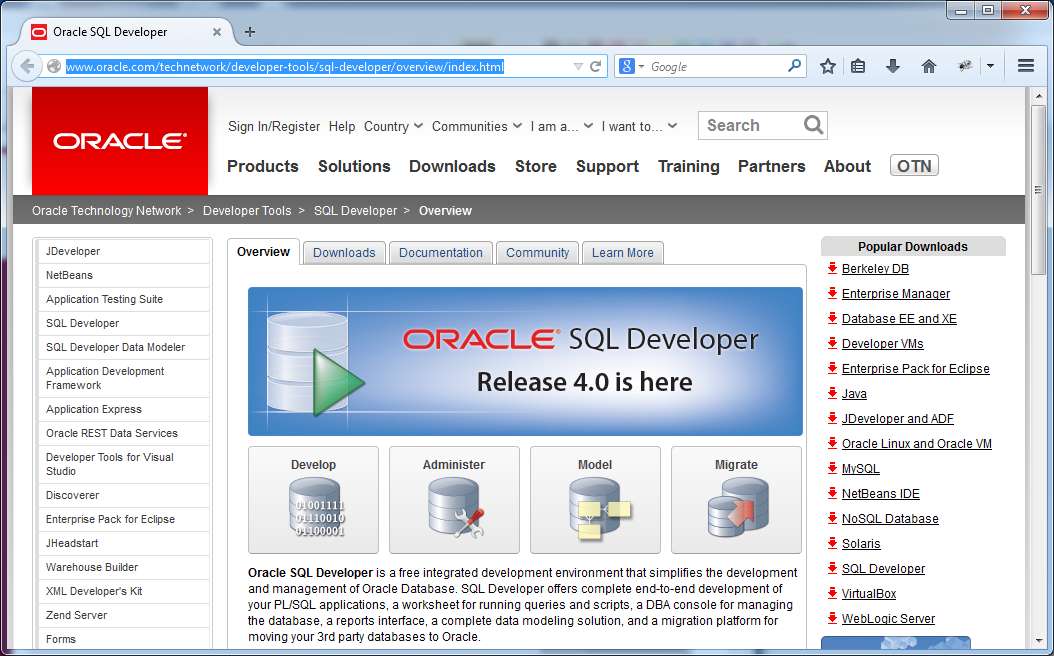Open the URL bar history dropdown arrow

pyautogui.click(x=578, y=66)
